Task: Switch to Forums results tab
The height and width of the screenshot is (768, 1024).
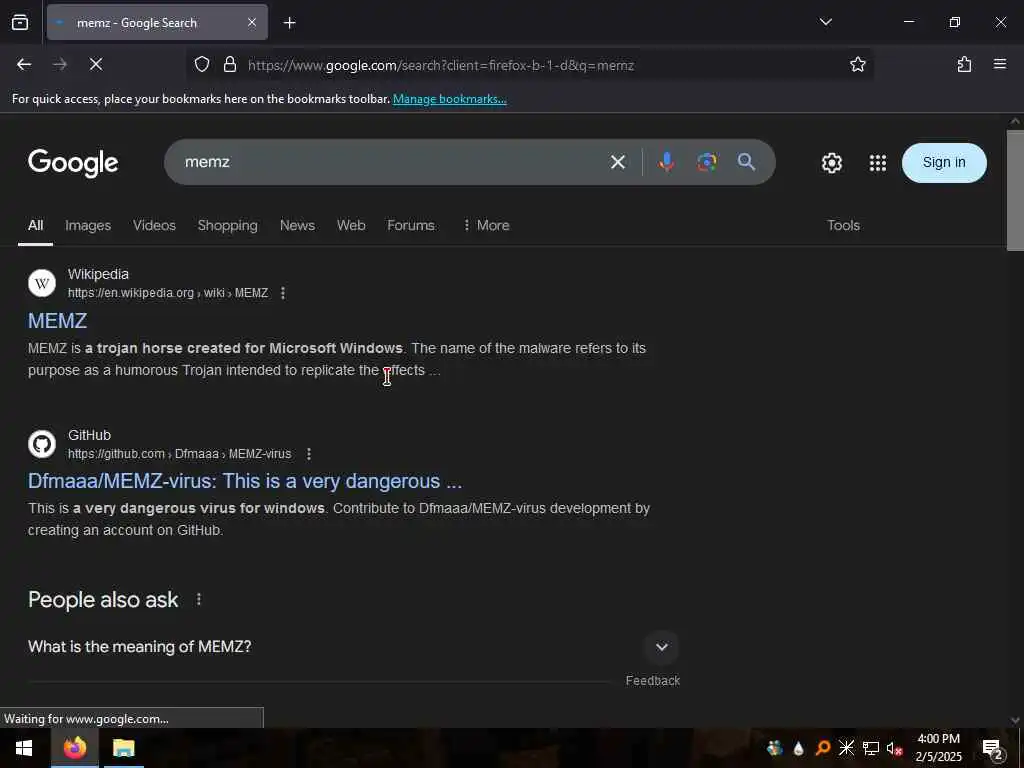Action: 411,225
